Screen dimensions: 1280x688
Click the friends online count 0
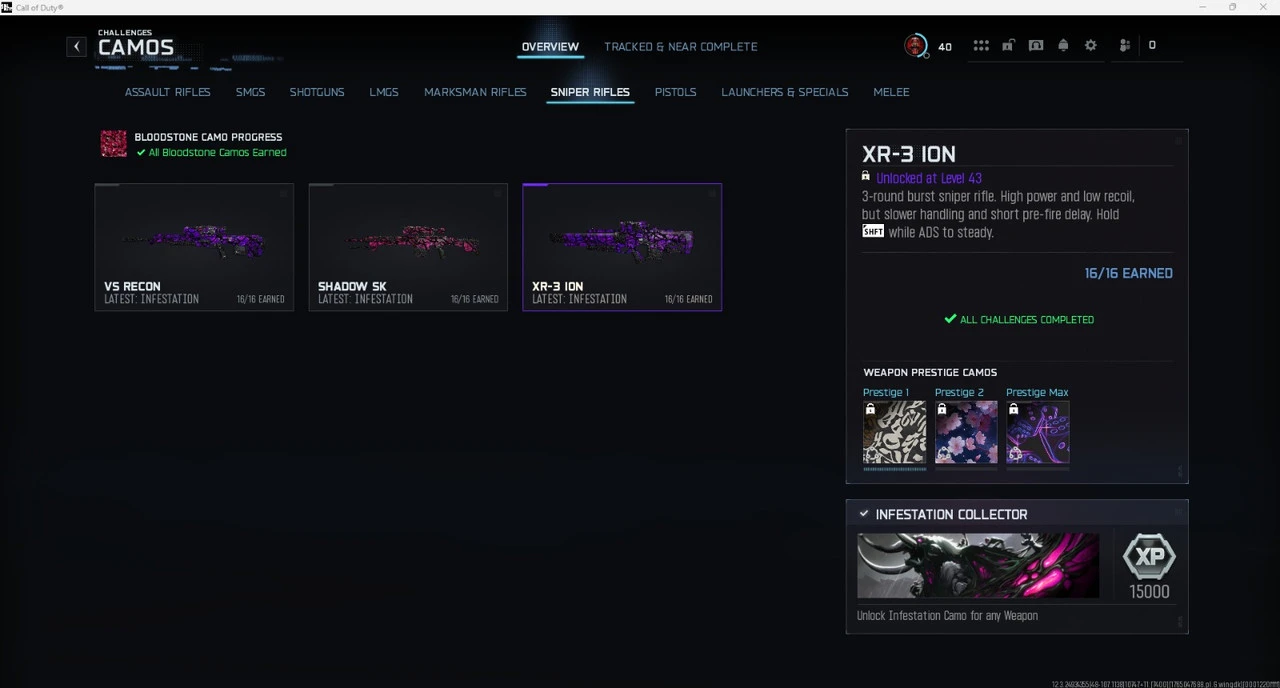point(1152,46)
